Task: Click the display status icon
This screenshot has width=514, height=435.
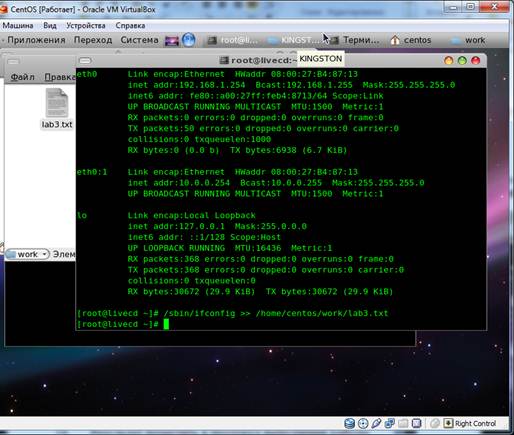Action: tap(416, 423)
